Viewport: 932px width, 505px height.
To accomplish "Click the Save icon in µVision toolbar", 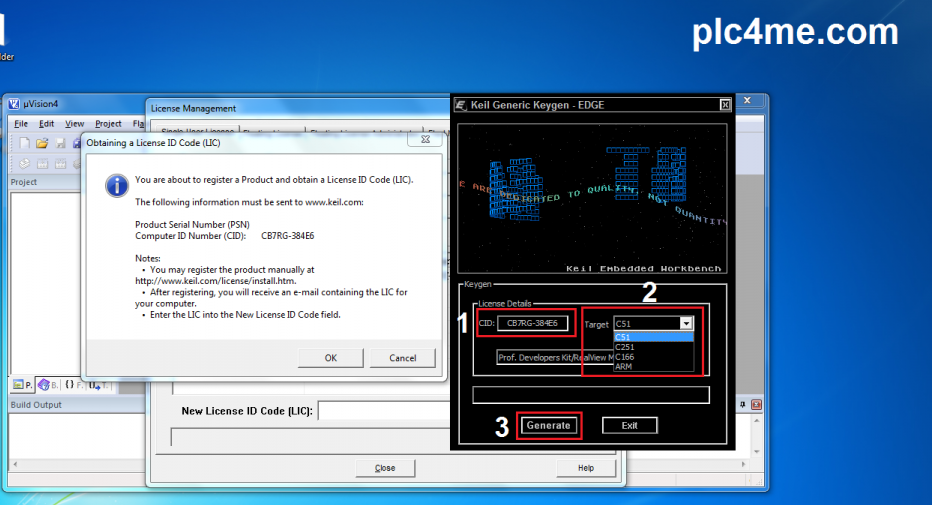I will [60, 143].
